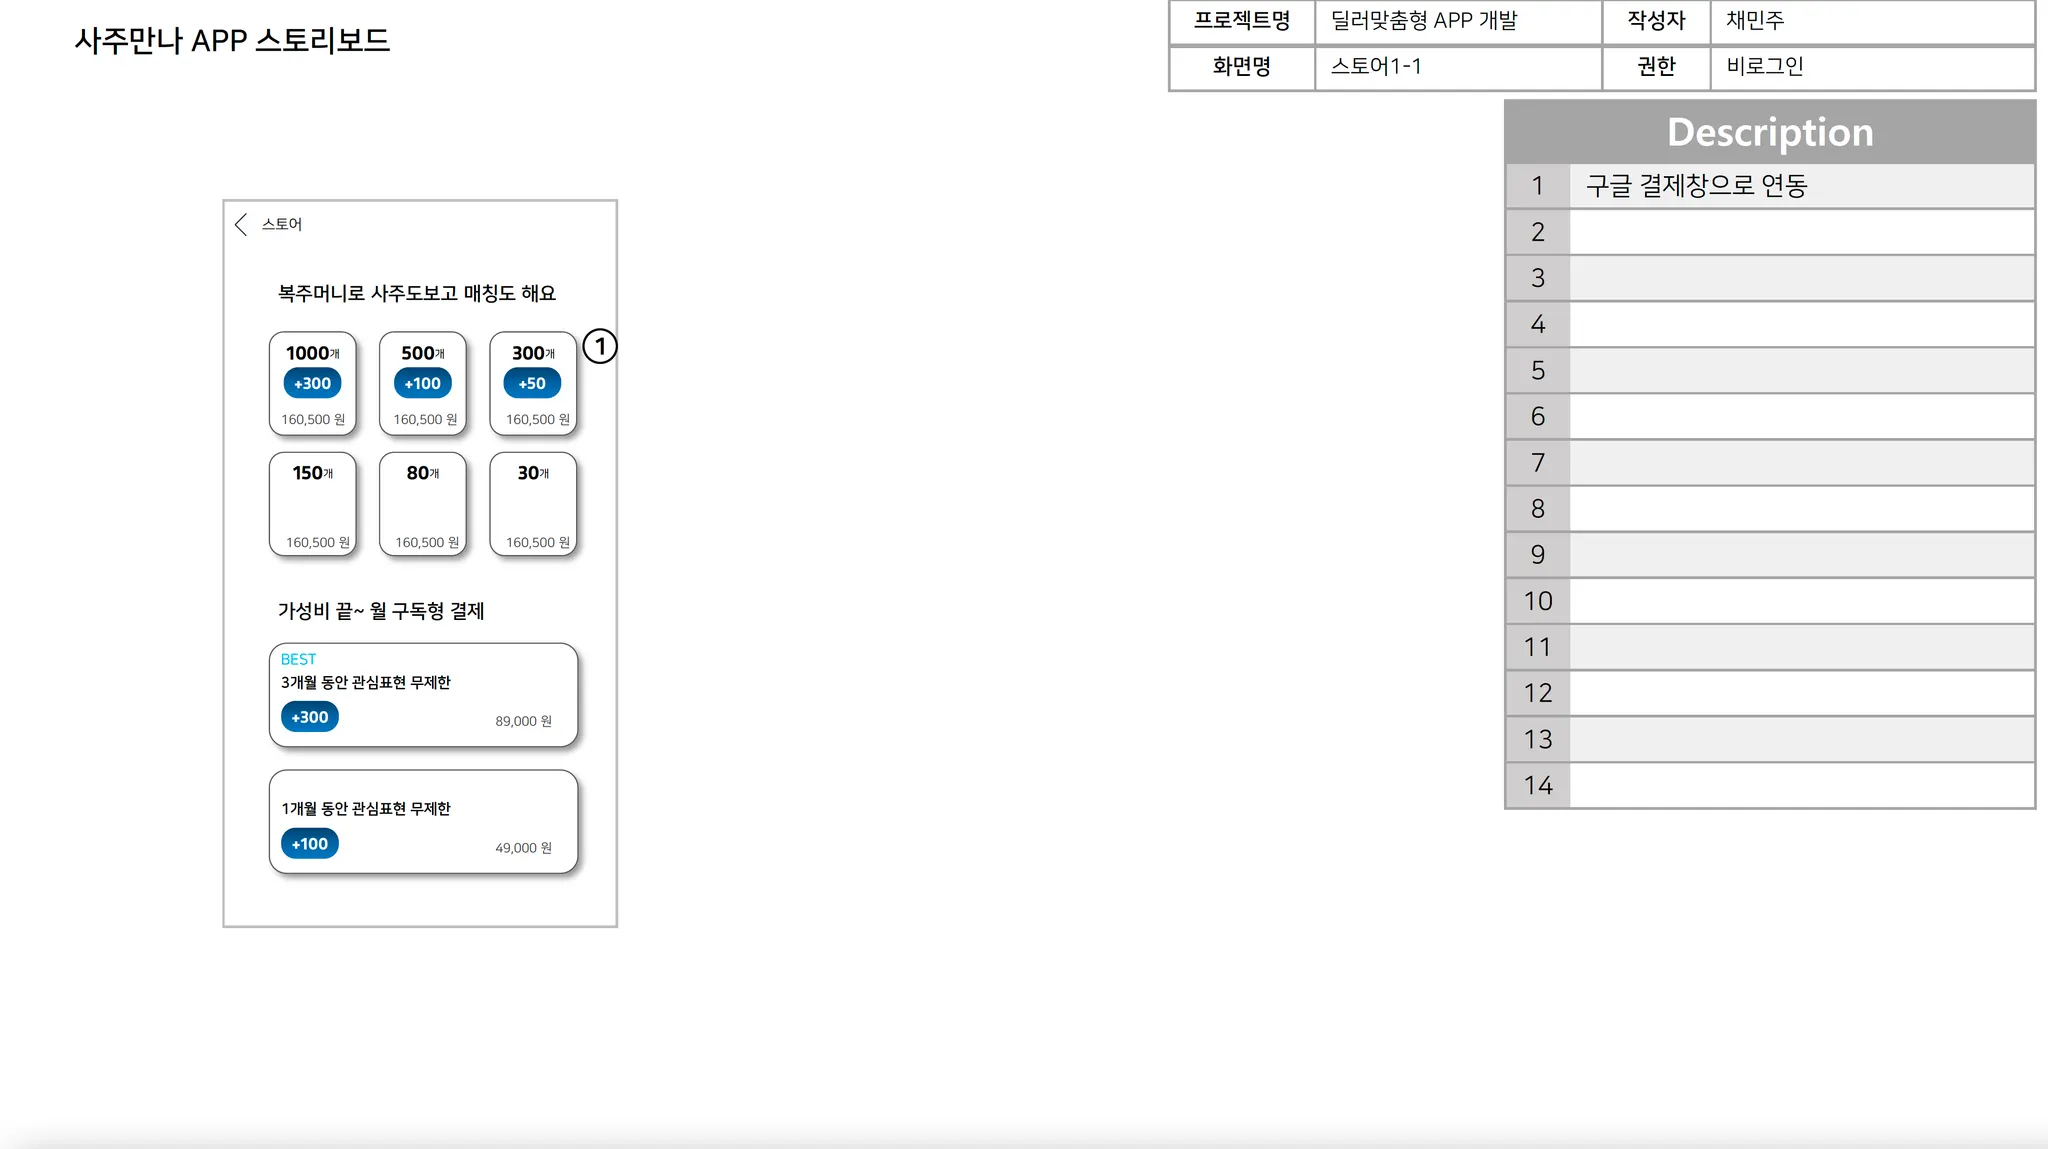This screenshot has height=1149, width=2048.
Task: Tap the +100 badge on 500개 card
Action: [422, 383]
